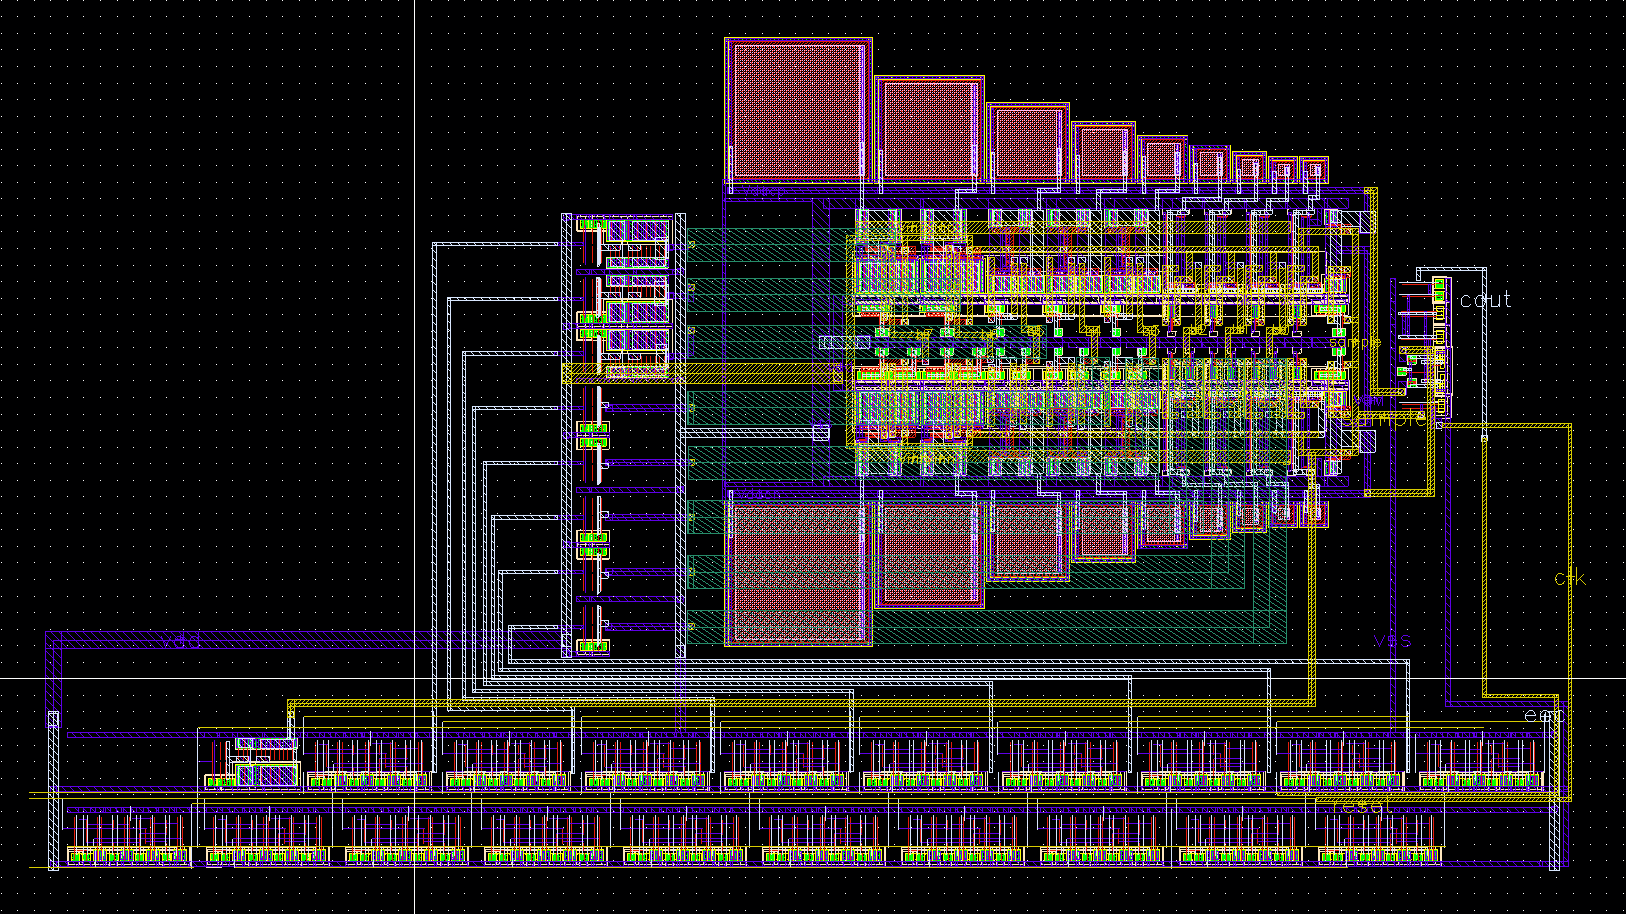Select the vdd label on power rail

click(x=181, y=640)
